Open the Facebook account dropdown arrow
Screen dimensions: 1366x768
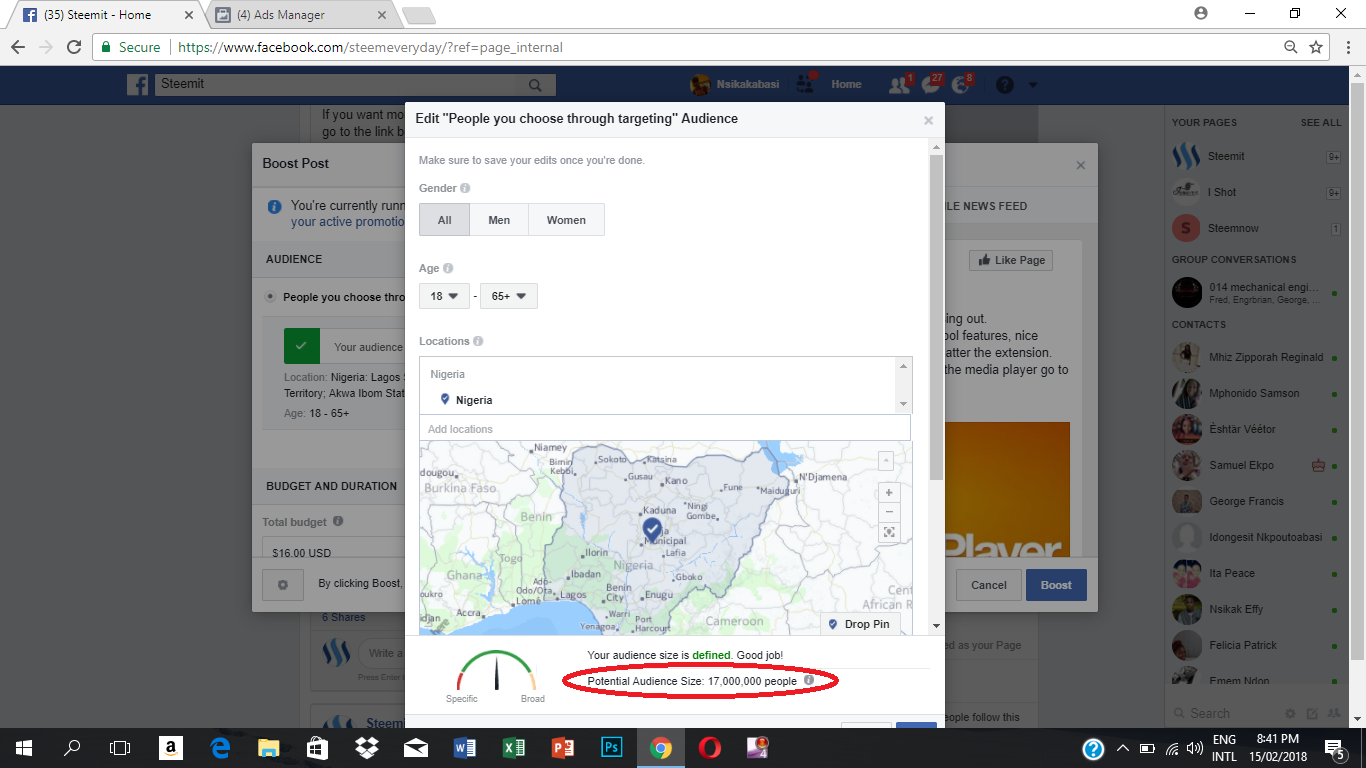coord(1033,85)
